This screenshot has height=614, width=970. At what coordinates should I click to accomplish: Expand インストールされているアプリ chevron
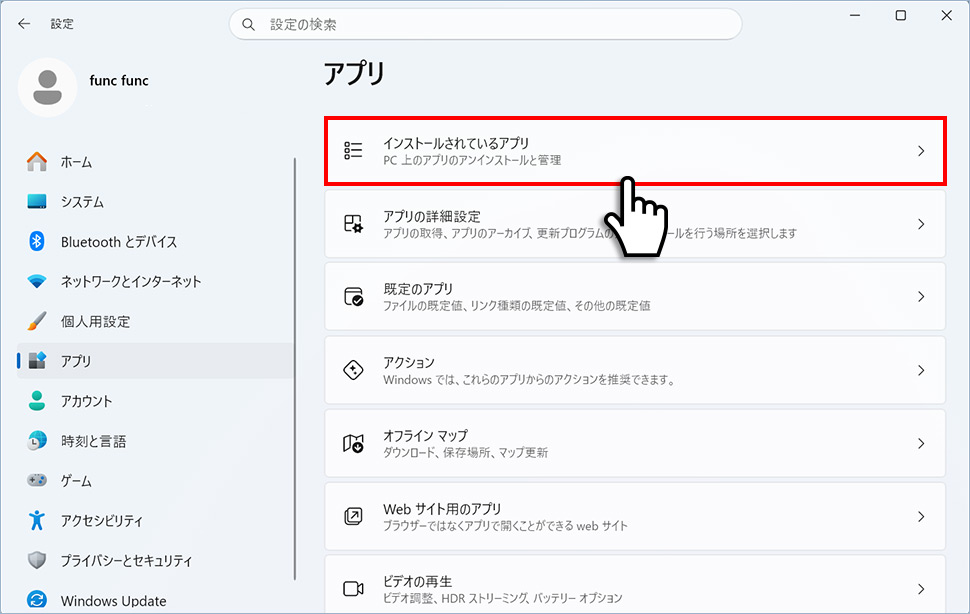point(921,151)
